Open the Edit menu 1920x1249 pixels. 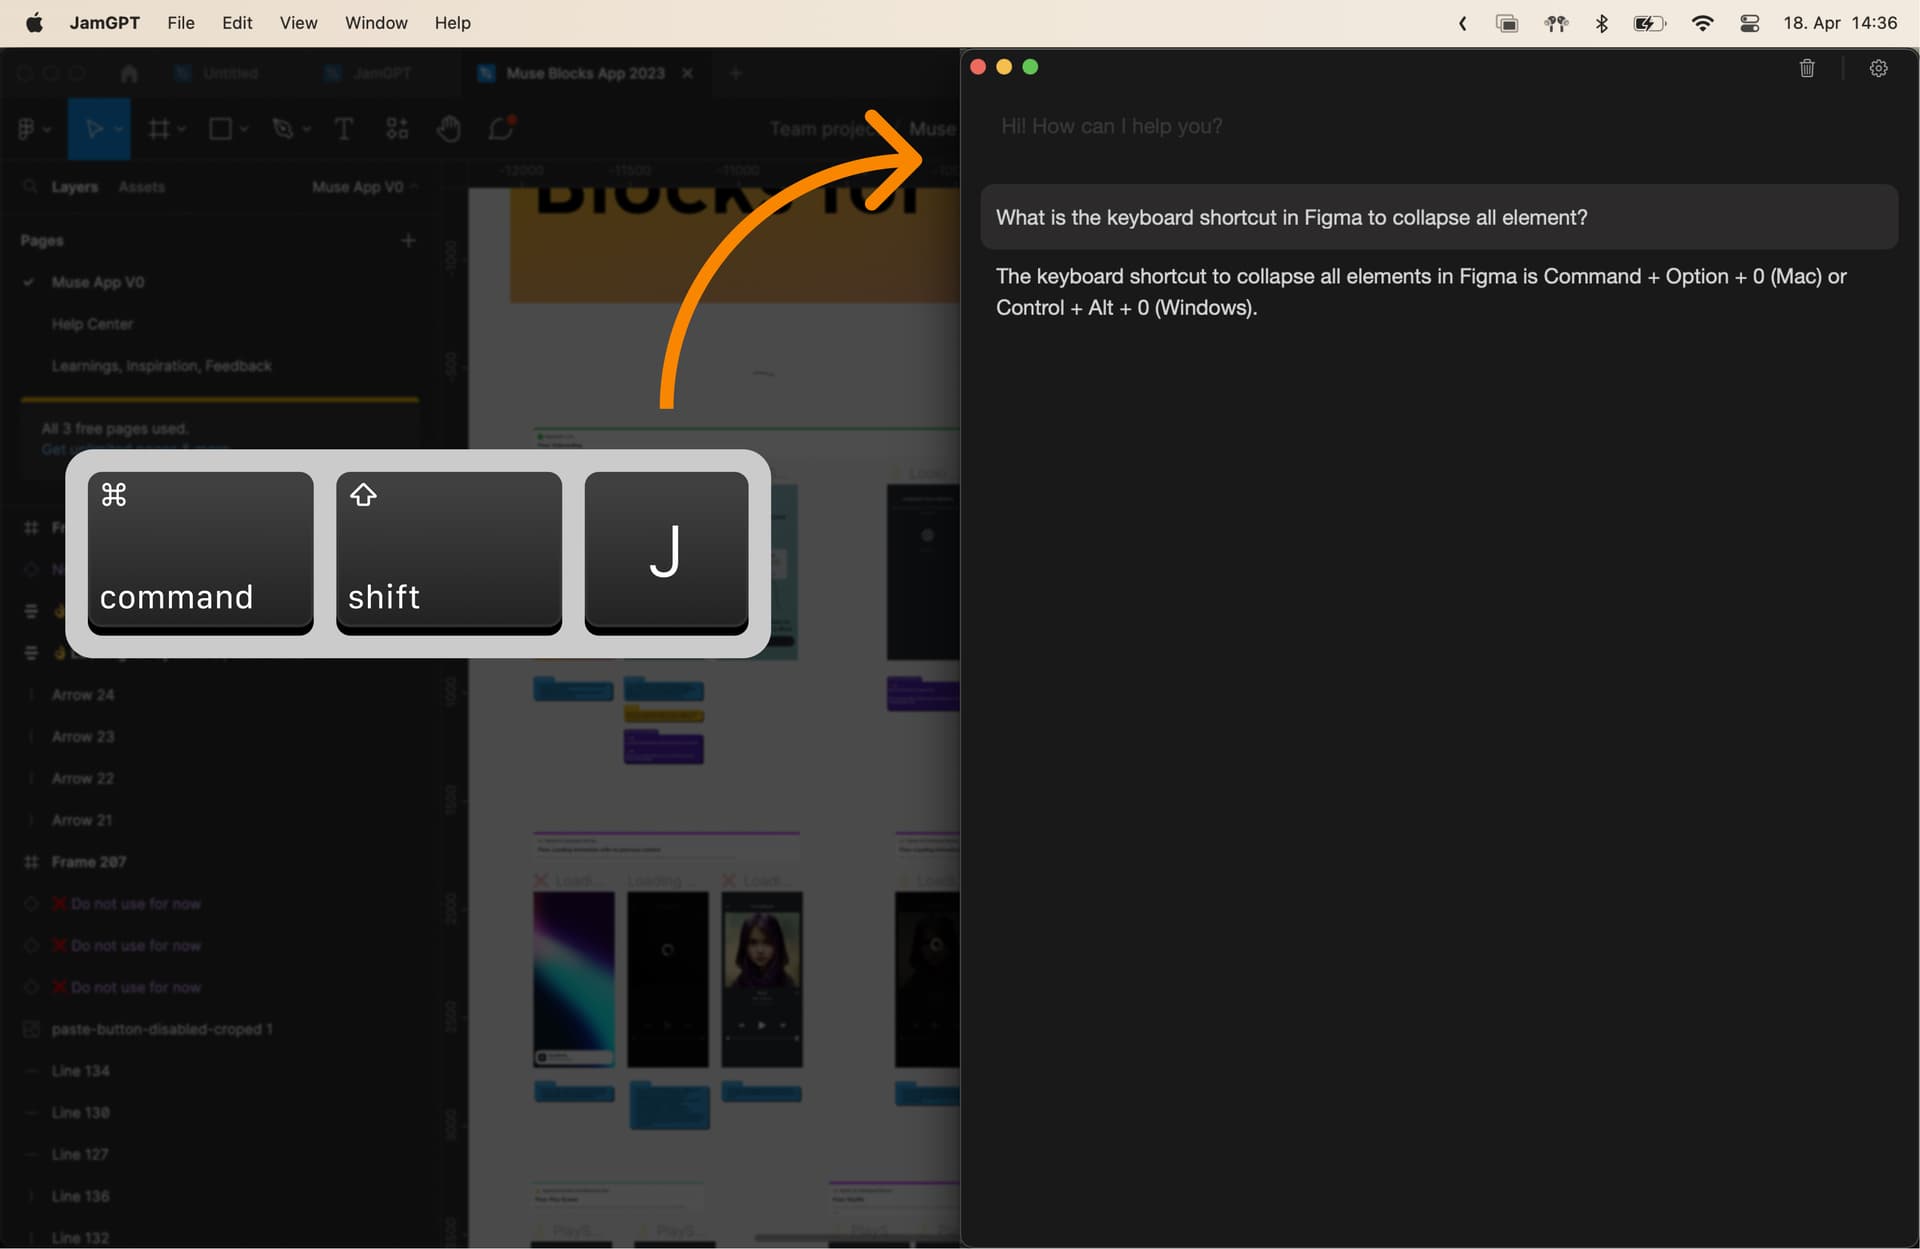[237, 22]
